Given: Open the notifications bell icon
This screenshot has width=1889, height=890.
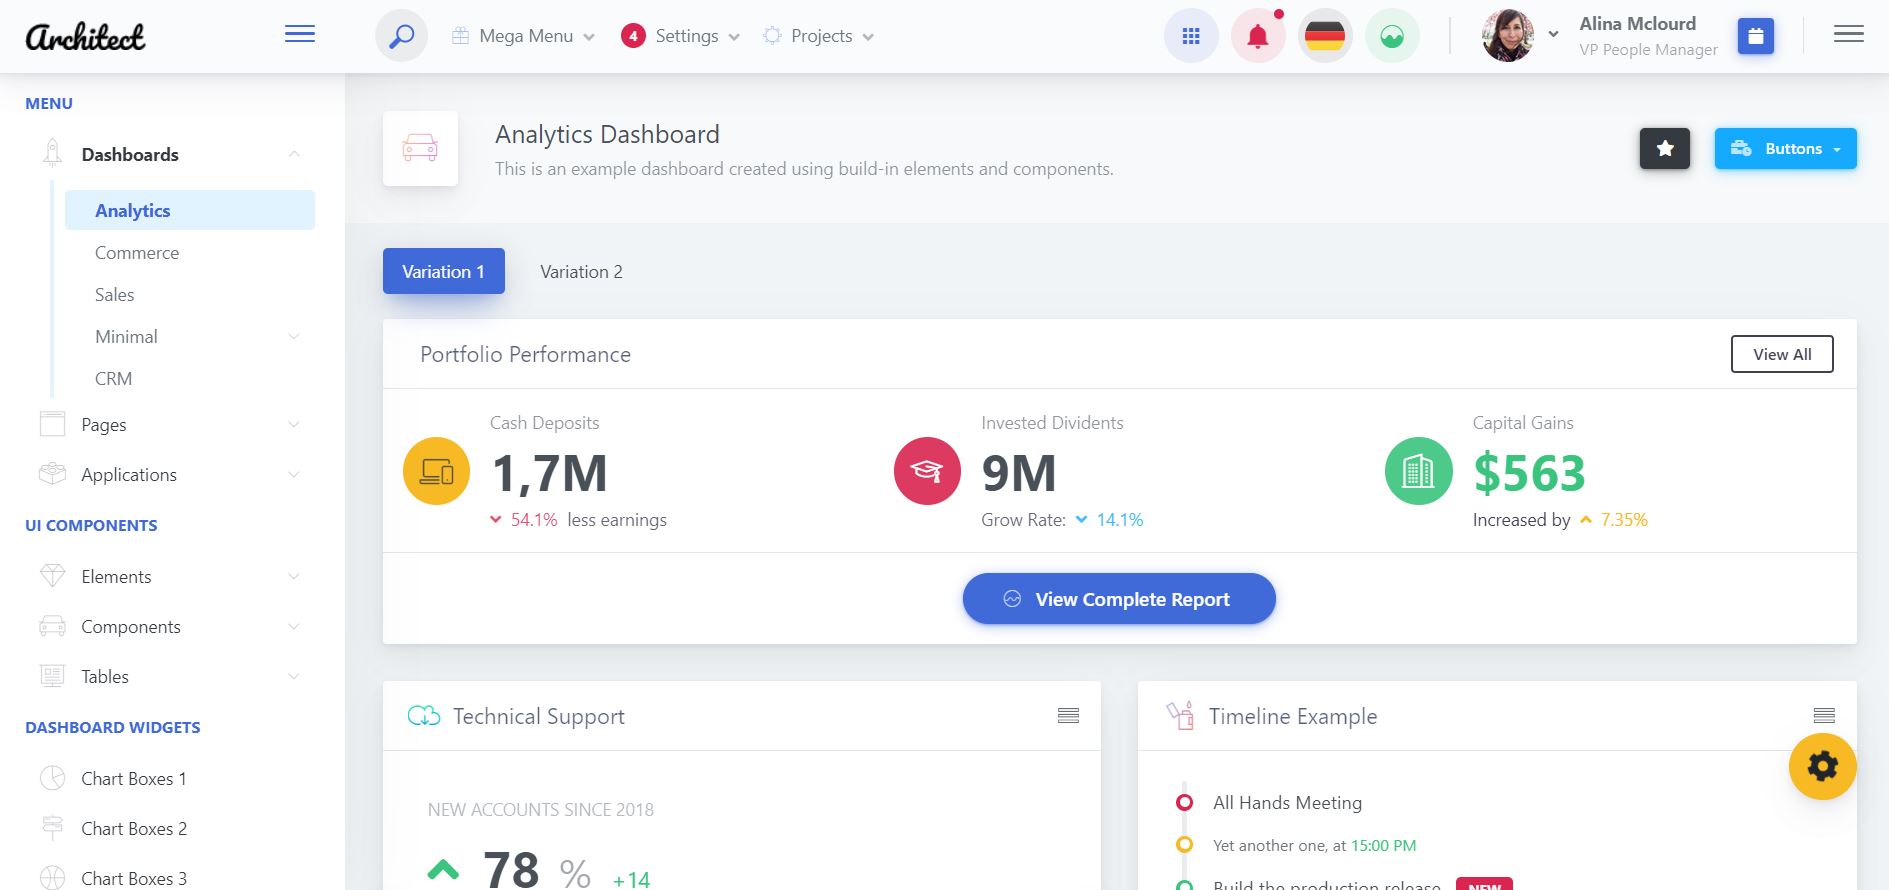Looking at the screenshot, I should click(x=1257, y=37).
